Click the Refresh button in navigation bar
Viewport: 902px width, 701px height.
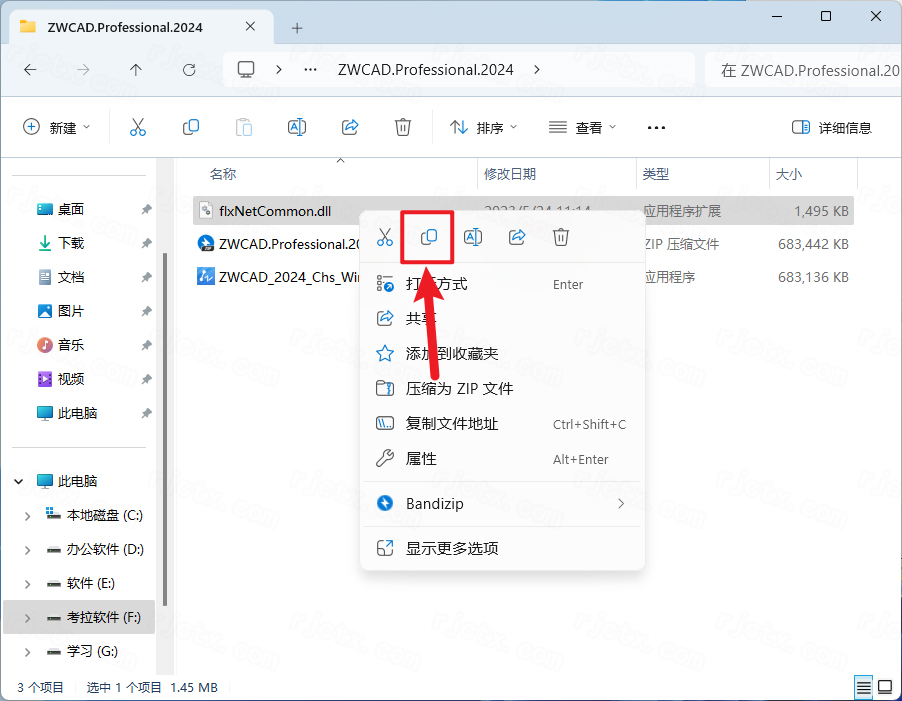coord(189,70)
